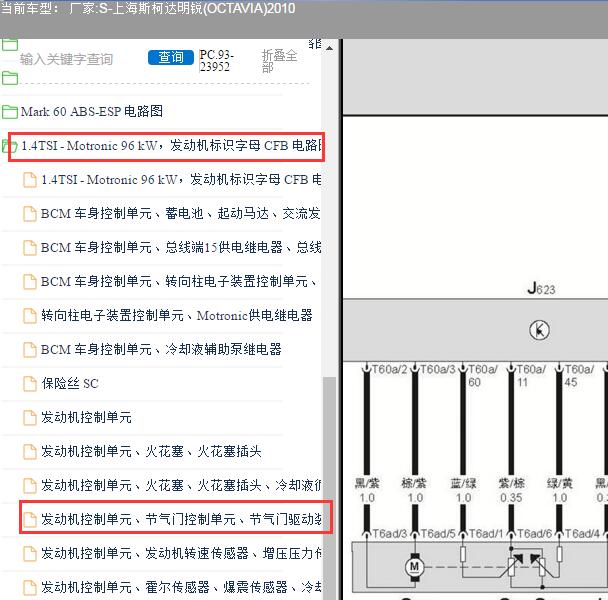Click the T60a/3 connector pin label
Viewport: 608px width, 600px height.
point(438,369)
